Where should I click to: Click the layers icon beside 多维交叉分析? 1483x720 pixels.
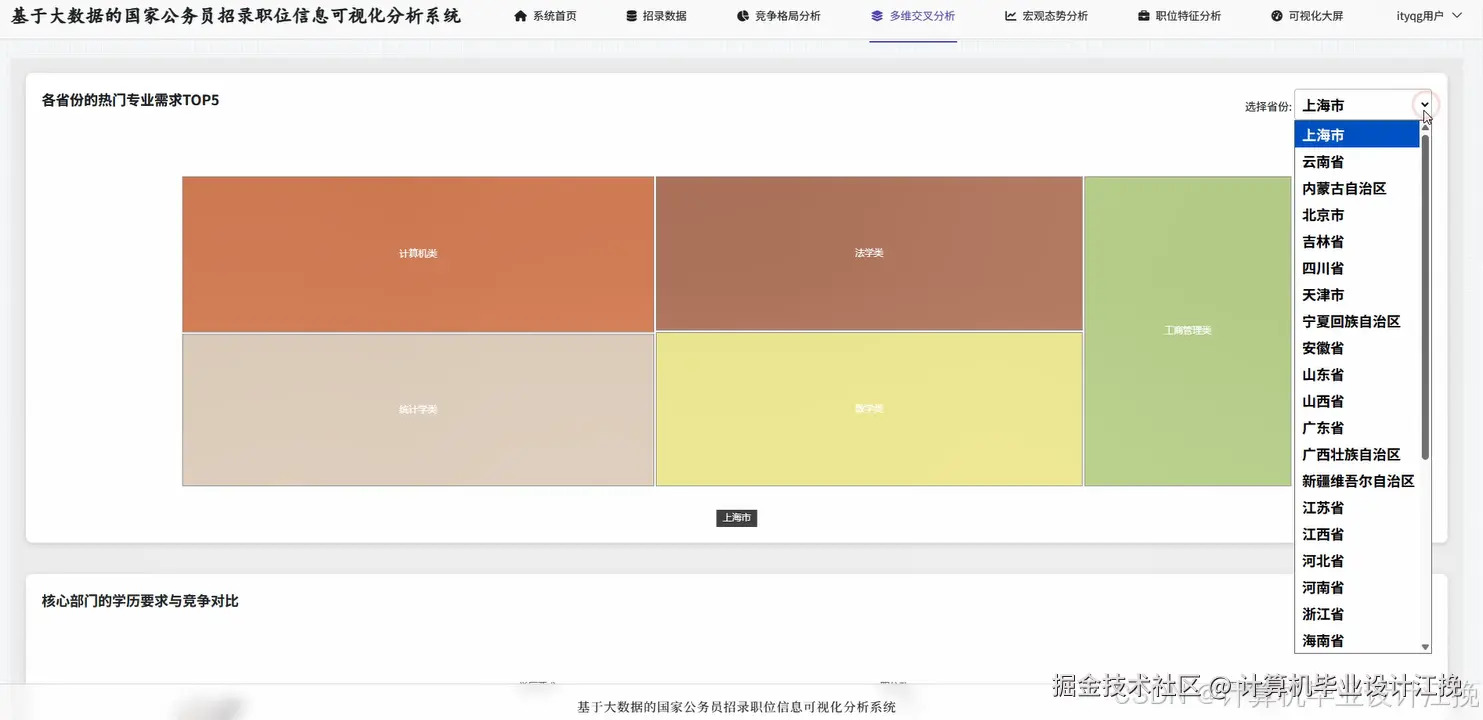tap(877, 16)
